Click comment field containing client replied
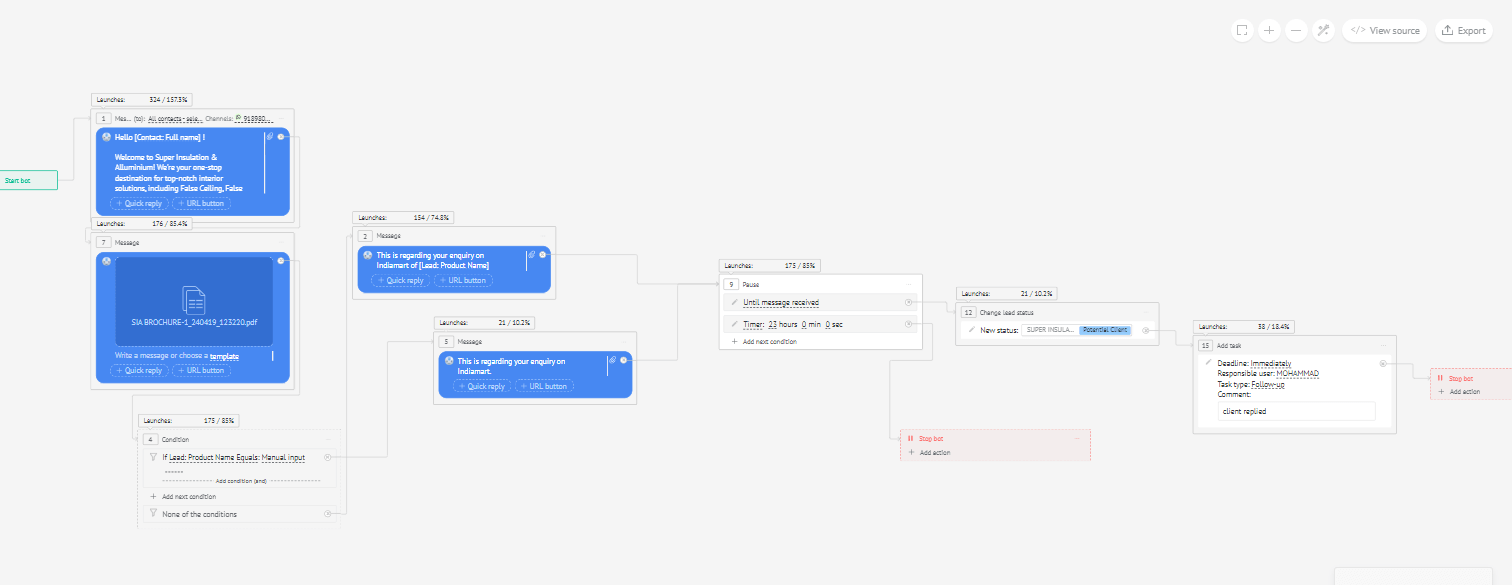1512x585 pixels. pyautogui.click(x=1296, y=411)
